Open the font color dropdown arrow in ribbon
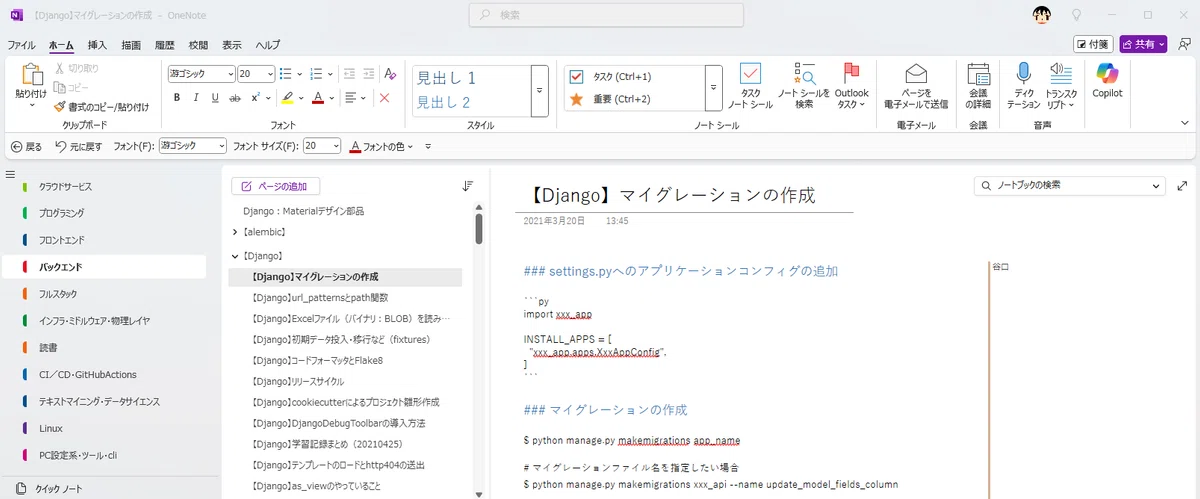The height and width of the screenshot is (499, 1200). point(332,98)
